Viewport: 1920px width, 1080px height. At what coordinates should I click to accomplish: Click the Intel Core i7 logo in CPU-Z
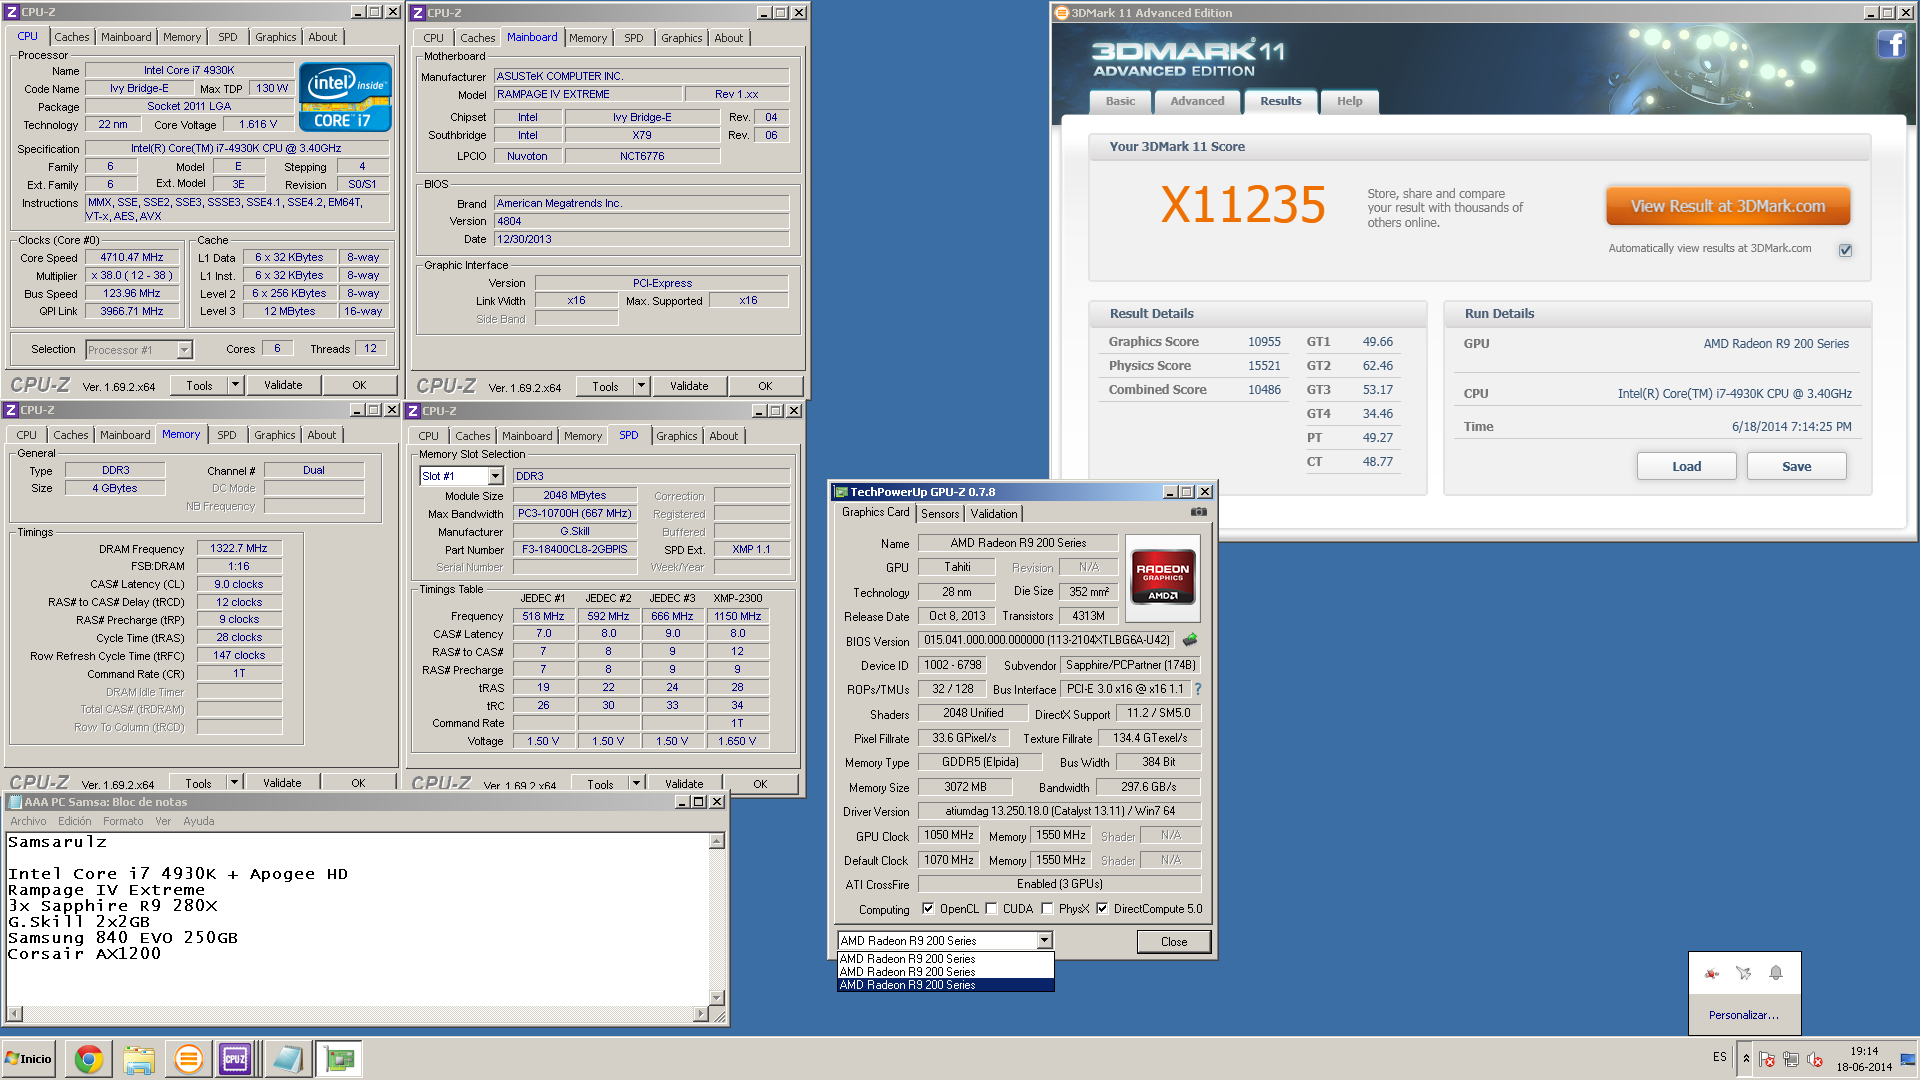coord(345,98)
